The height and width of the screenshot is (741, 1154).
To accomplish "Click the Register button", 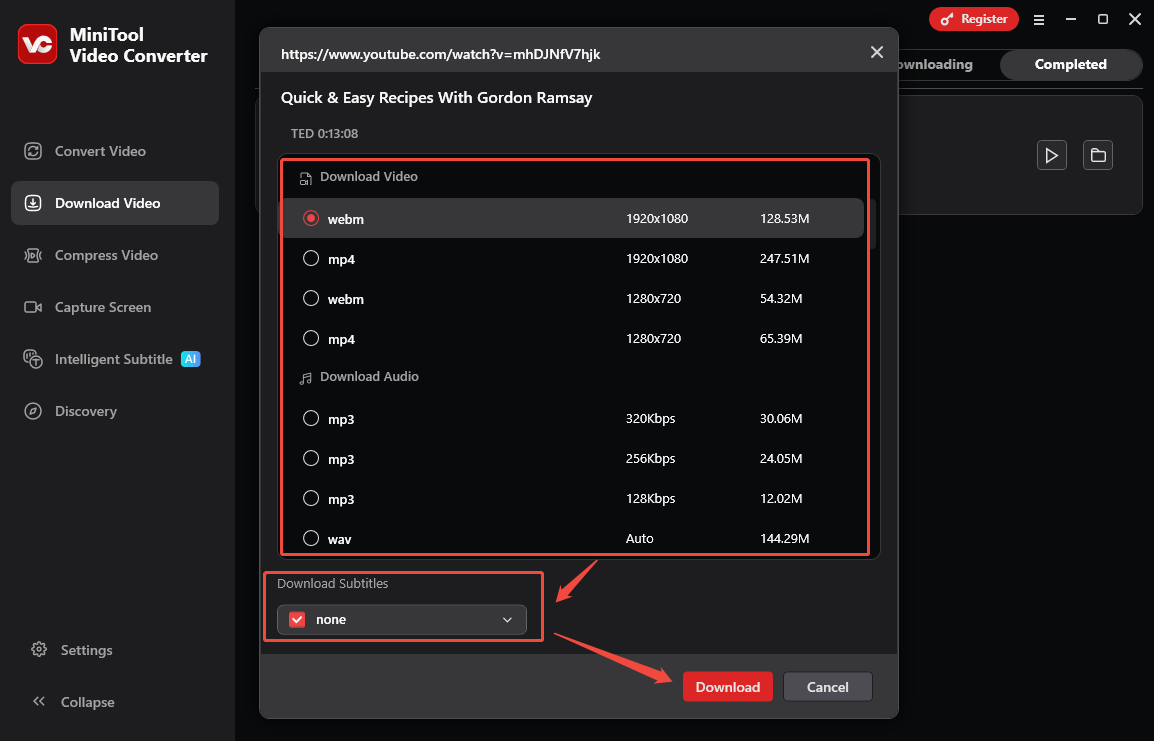I will pyautogui.click(x=973, y=18).
